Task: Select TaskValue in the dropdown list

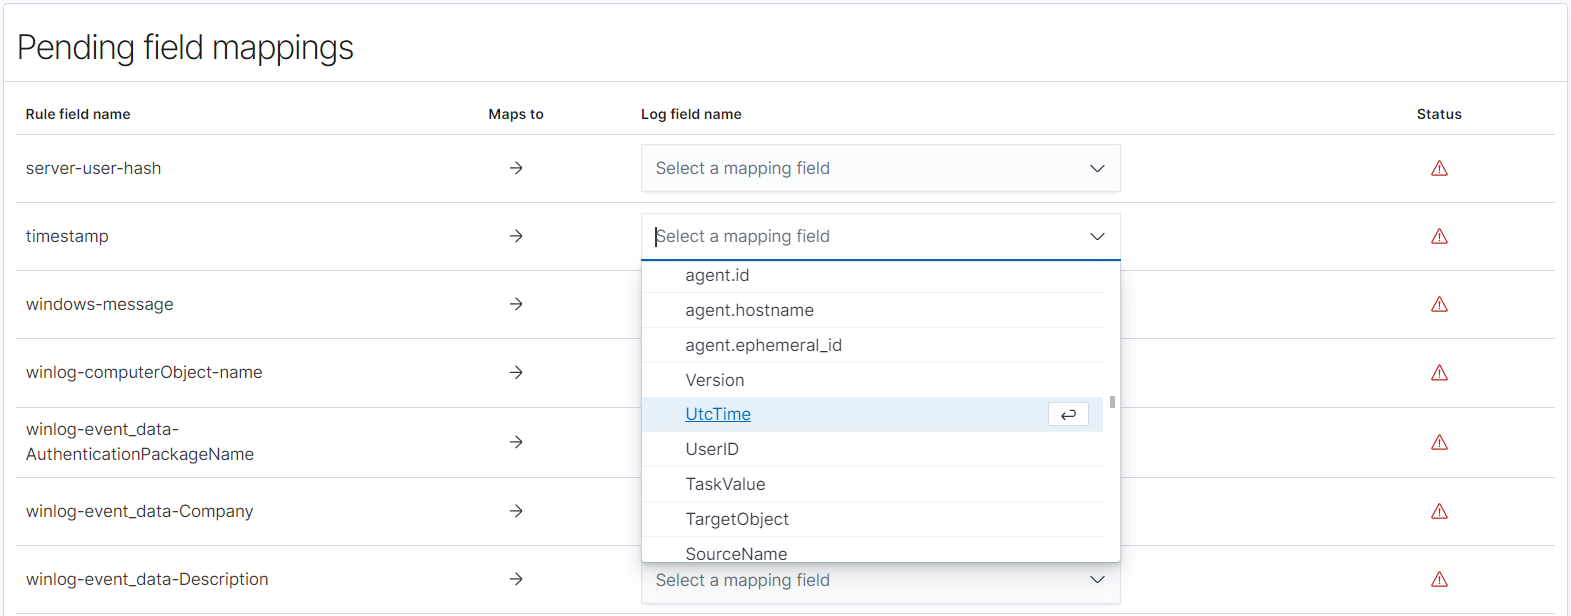Action: 725,484
